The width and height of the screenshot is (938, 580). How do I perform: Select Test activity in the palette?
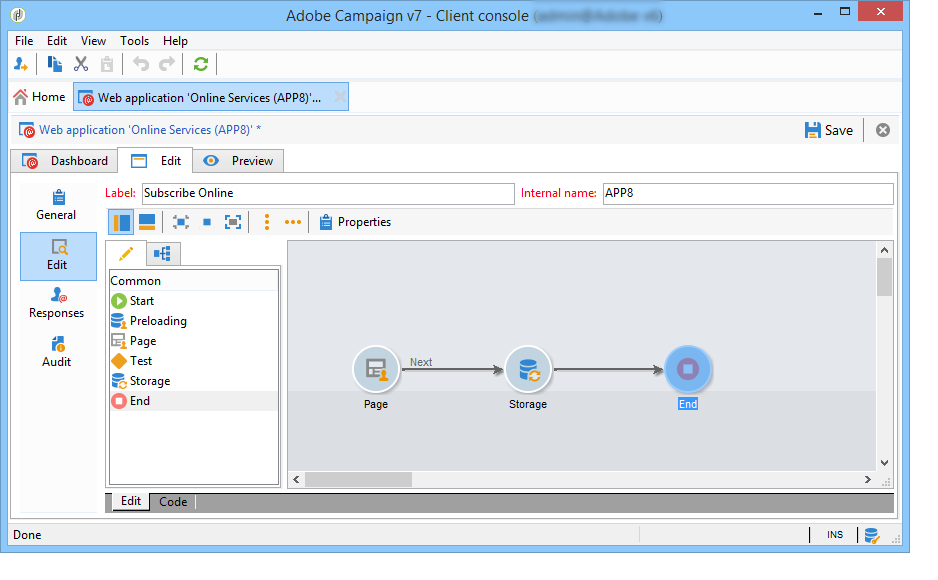pyautogui.click(x=194, y=361)
